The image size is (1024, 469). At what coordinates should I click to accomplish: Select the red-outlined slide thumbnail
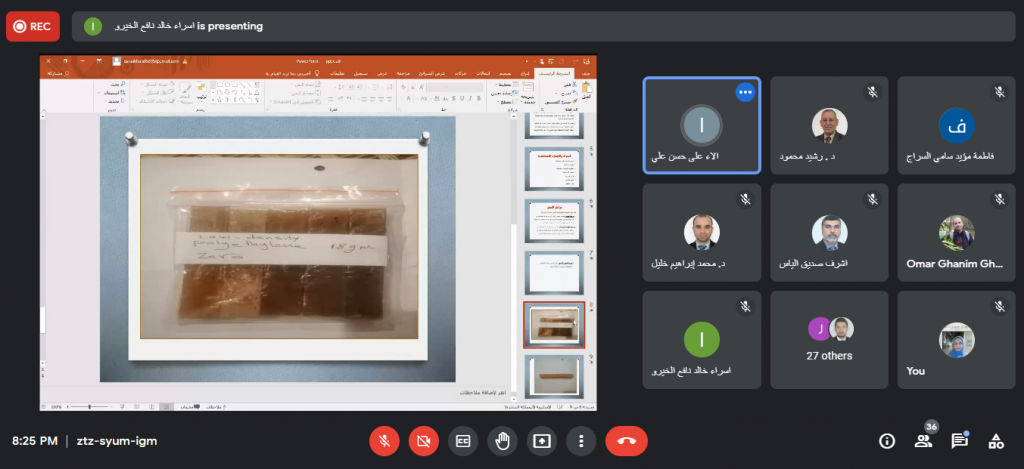pyautogui.click(x=554, y=325)
